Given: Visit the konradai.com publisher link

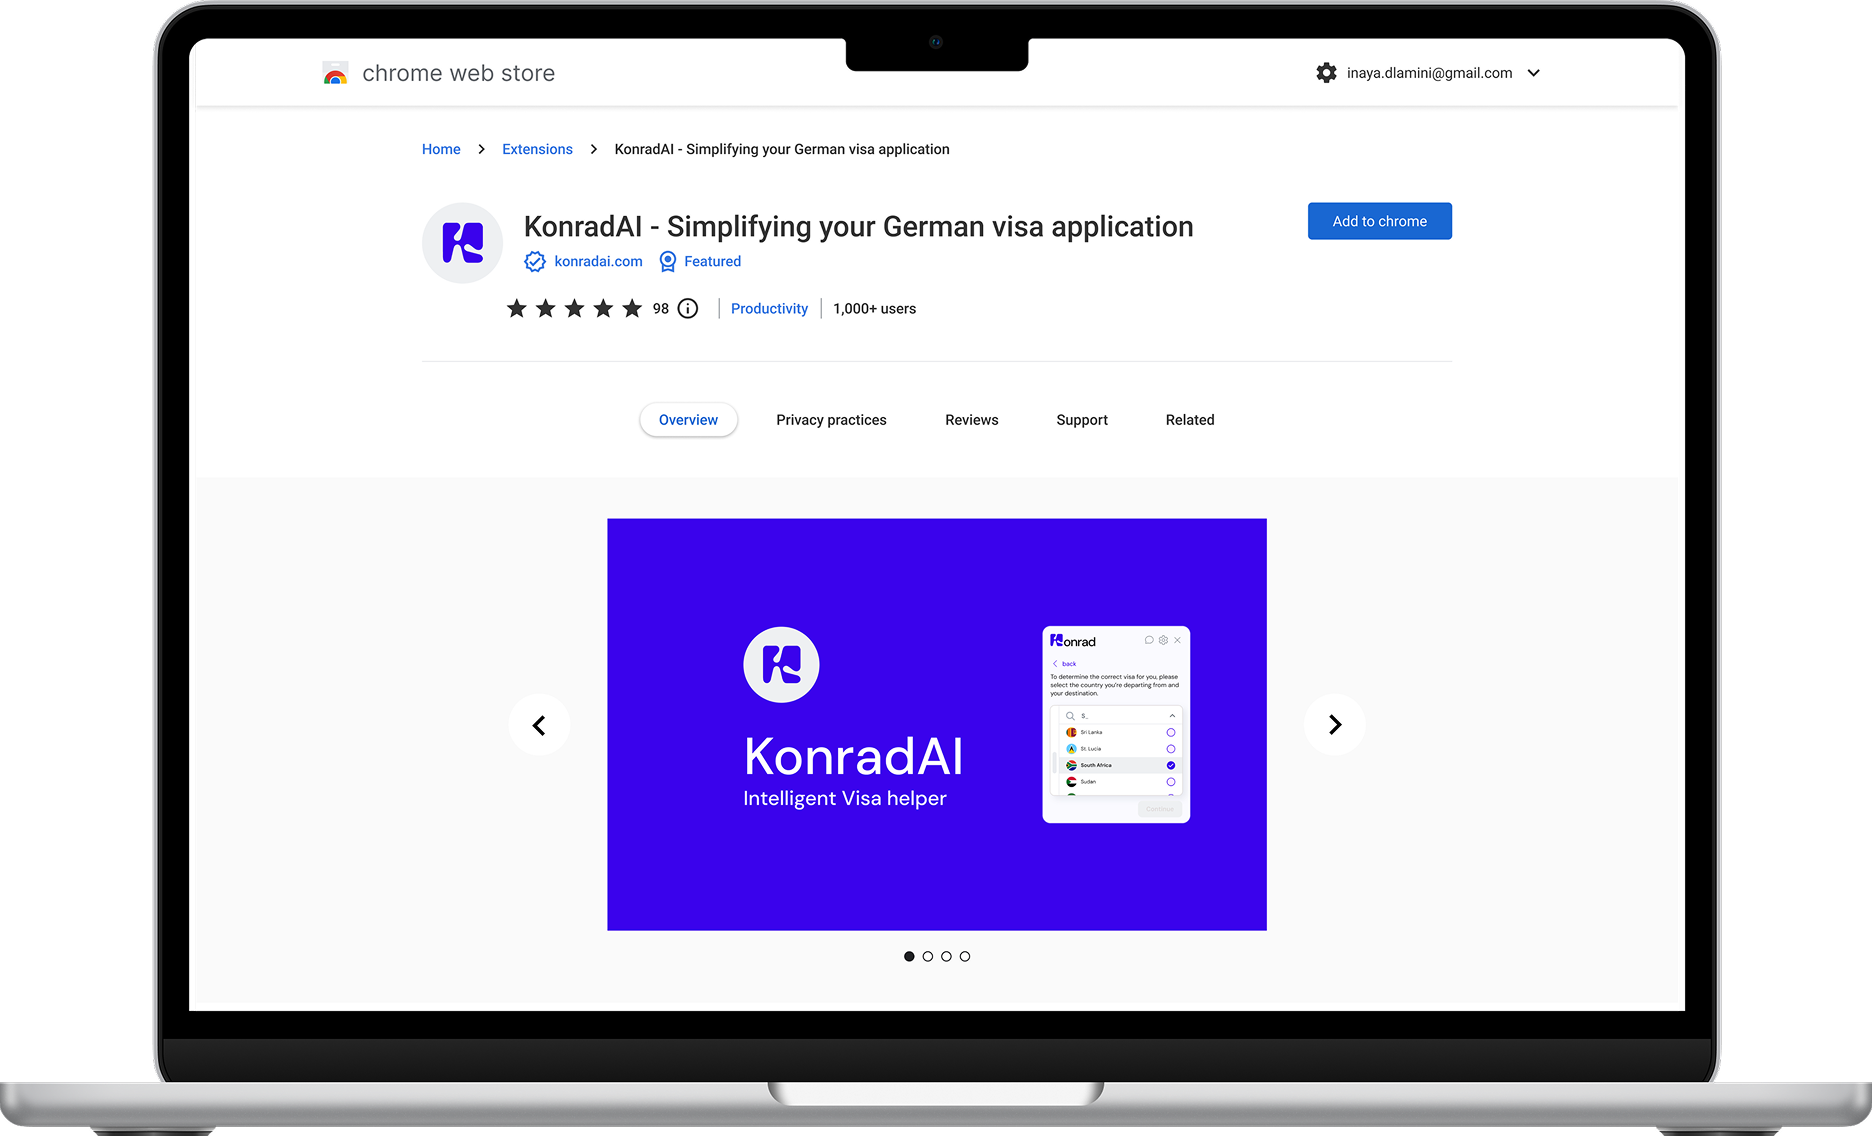Looking at the screenshot, I should [x=598, y=261].
